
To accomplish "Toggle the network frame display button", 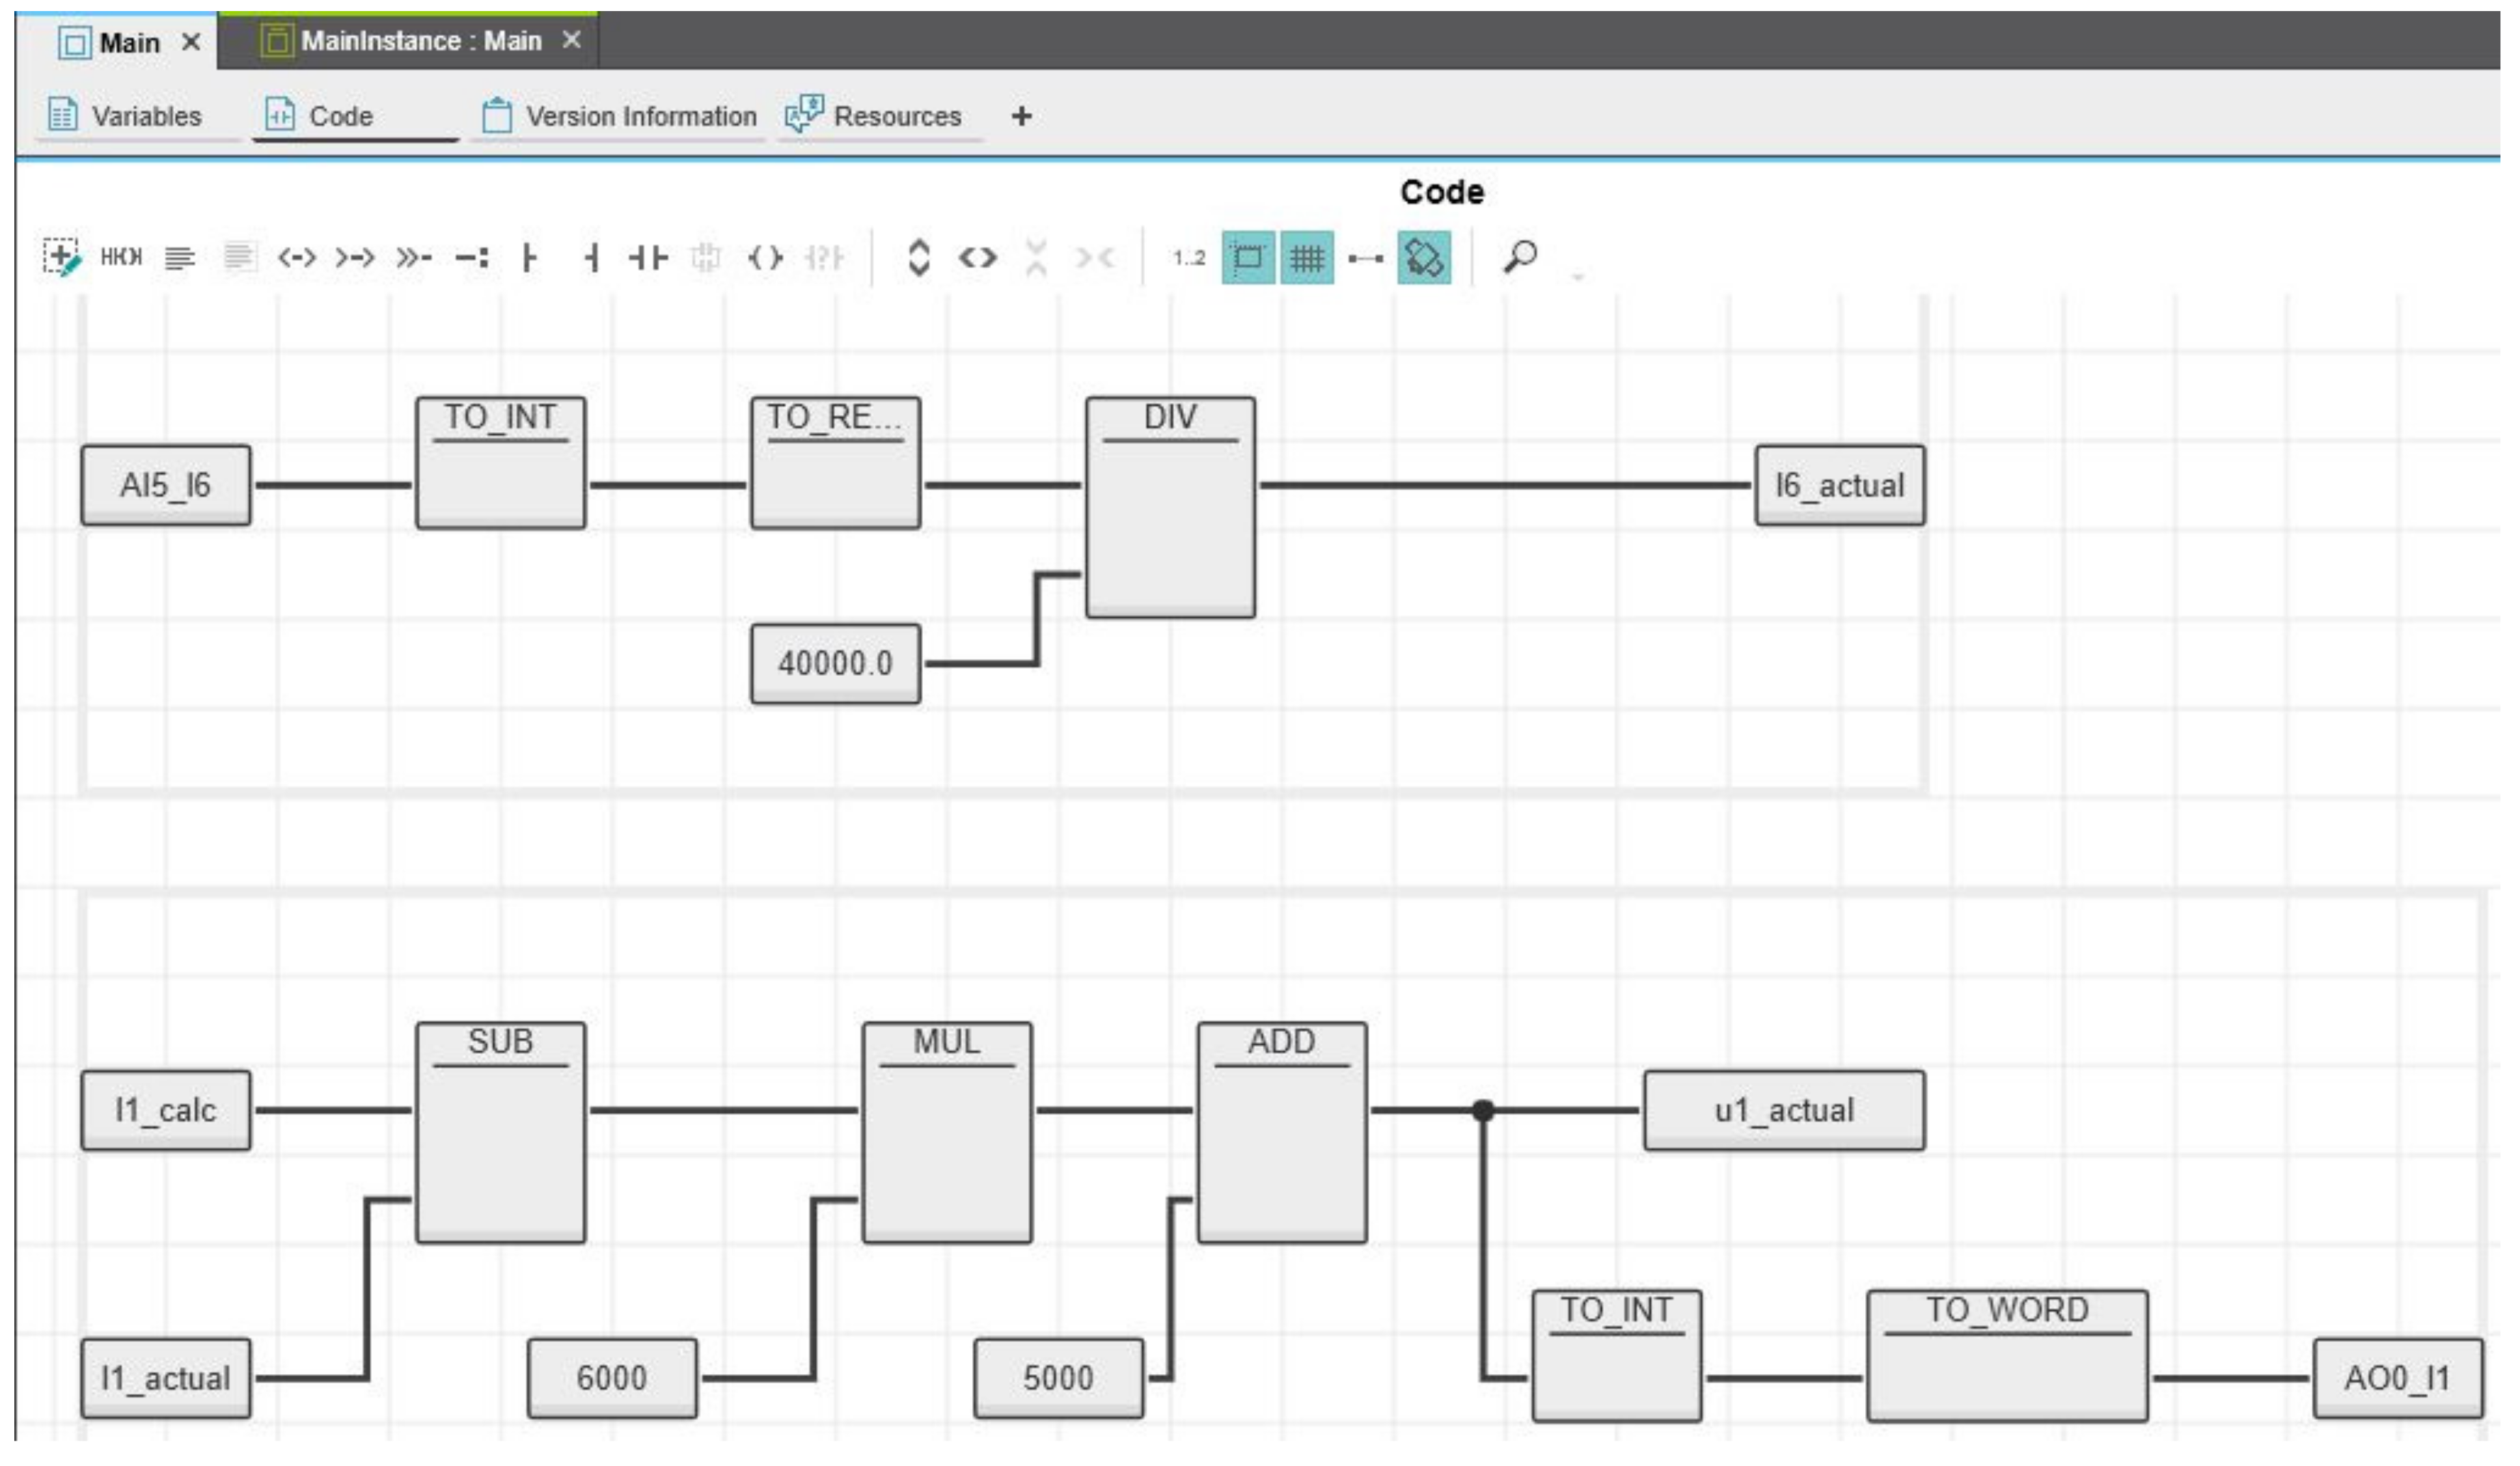I will tap(1247, 259).
